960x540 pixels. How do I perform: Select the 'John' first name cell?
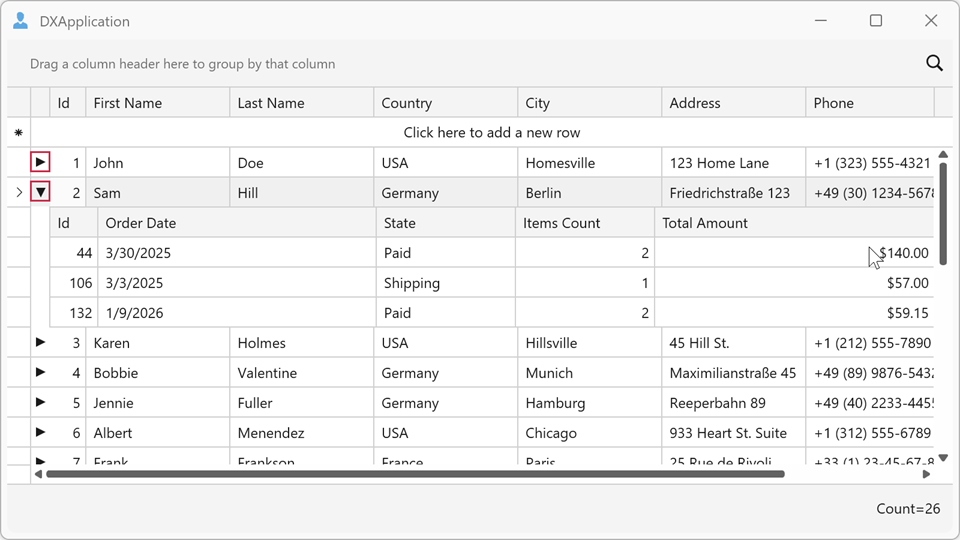pos(158,163)
